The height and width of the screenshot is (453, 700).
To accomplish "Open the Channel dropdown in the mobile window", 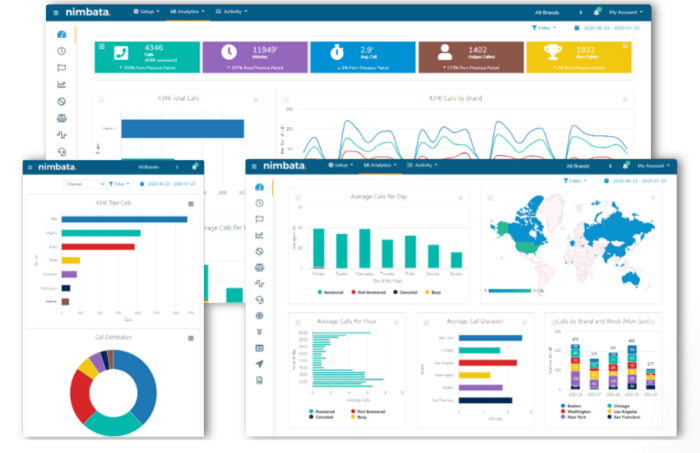I will pos(84,185).
